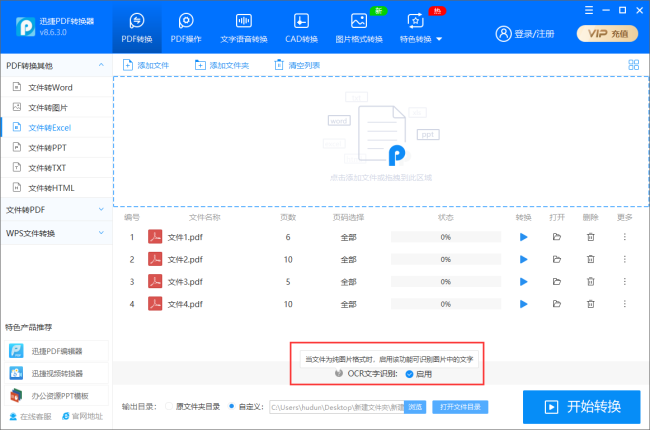Start converting 文件1.pdf with play icon
The height and width of the screenshot is (430, 650).
click(x=524, y=237)
